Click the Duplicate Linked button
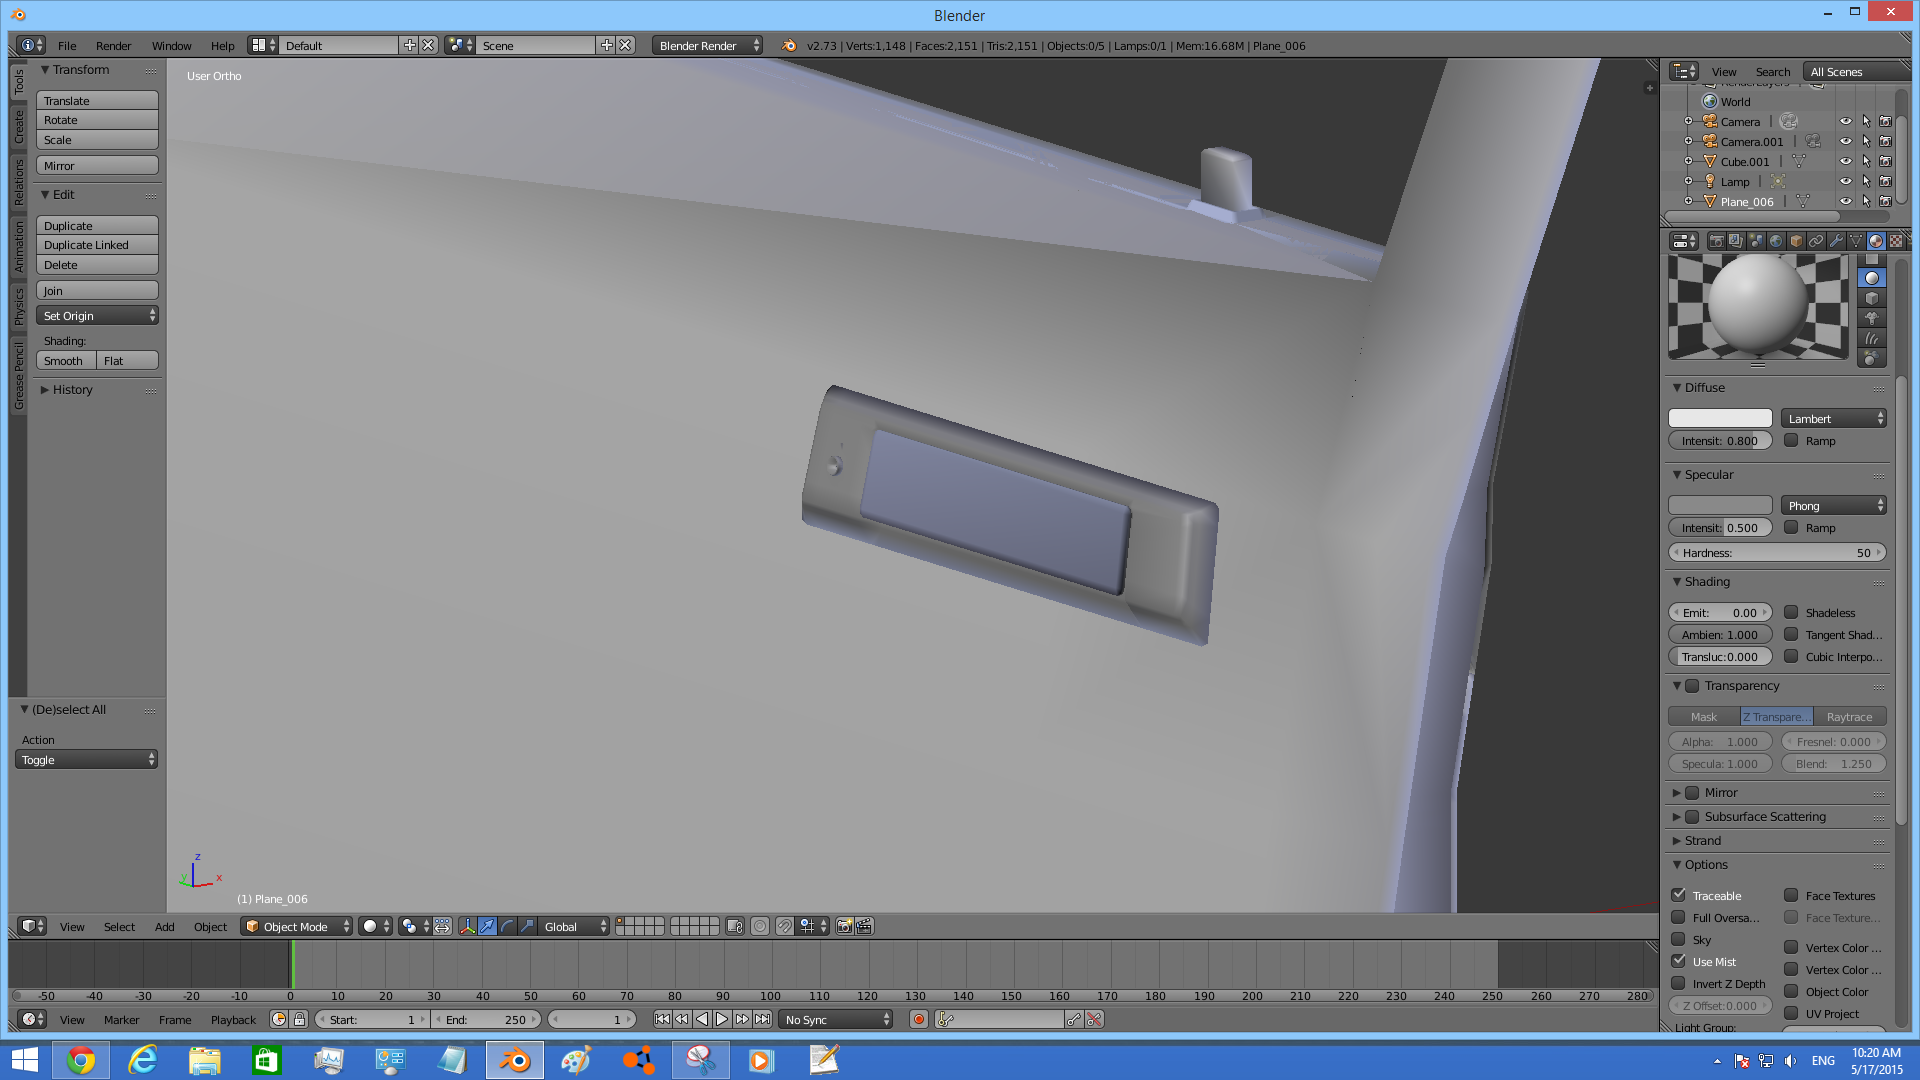This screenshot has height=1080, width=1920. (97, 246)
